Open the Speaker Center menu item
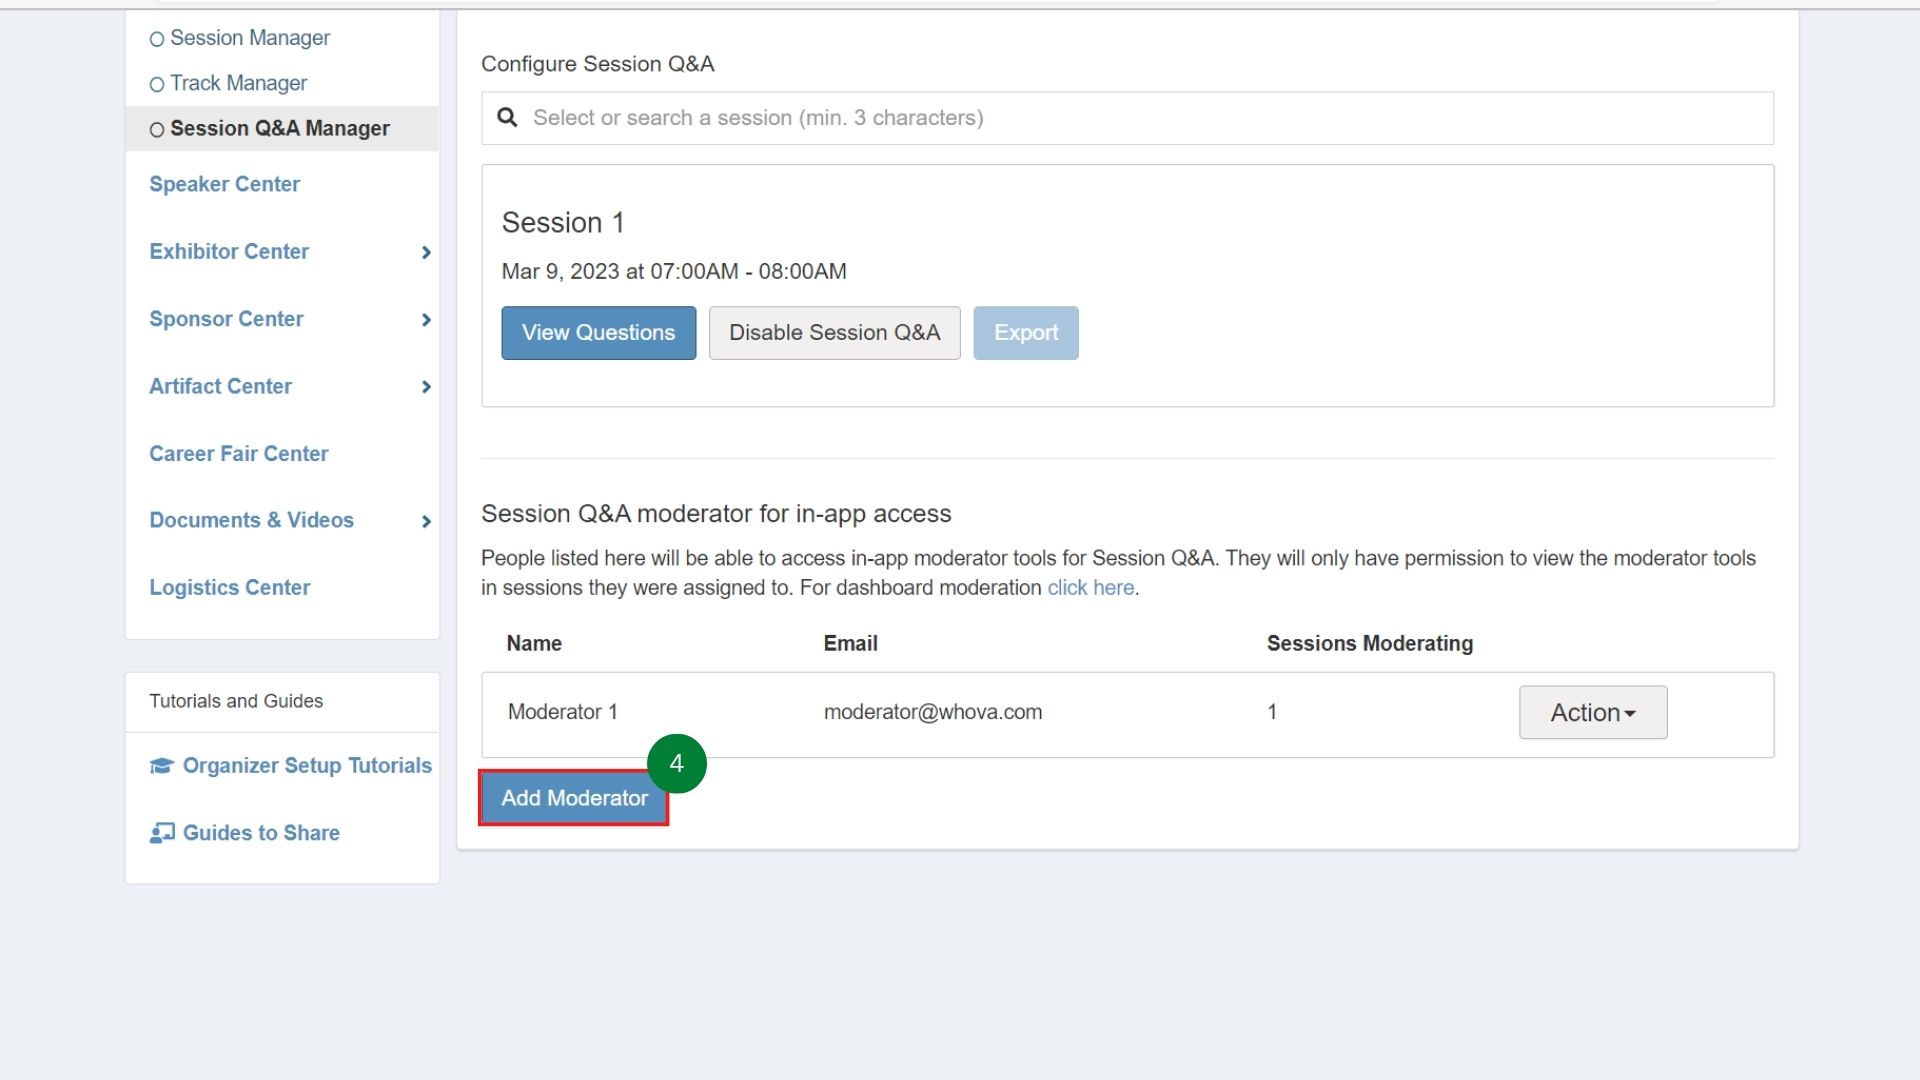The height and width of the screenshot is (1080, 1920). point(224,184)
